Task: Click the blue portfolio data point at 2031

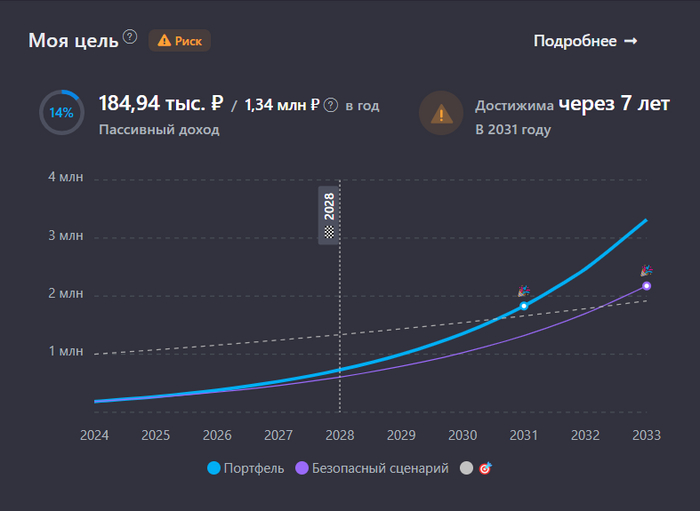Action: tap(523, 306)
